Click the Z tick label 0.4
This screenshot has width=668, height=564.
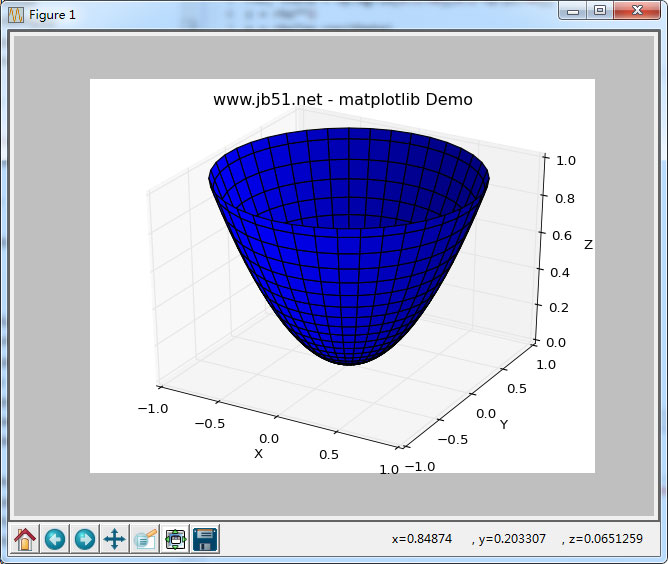[x=559, y=272]
